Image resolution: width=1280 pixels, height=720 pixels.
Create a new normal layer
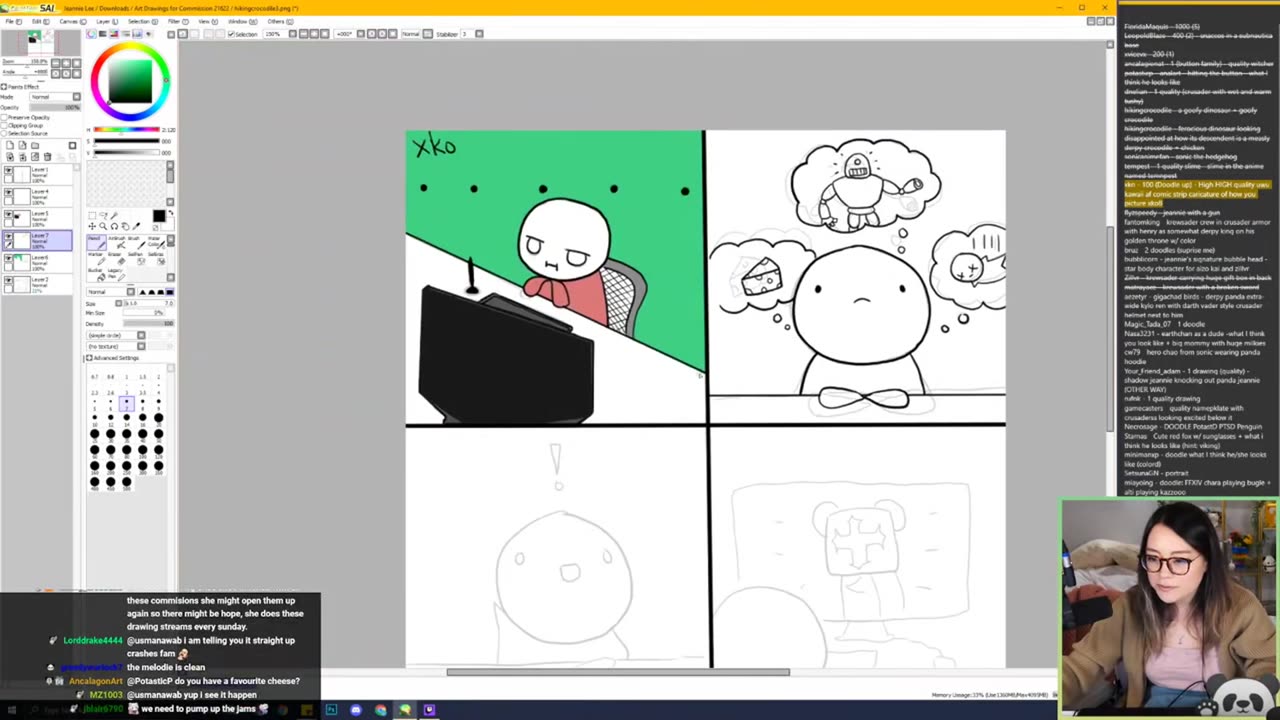(x=10, y=145)
